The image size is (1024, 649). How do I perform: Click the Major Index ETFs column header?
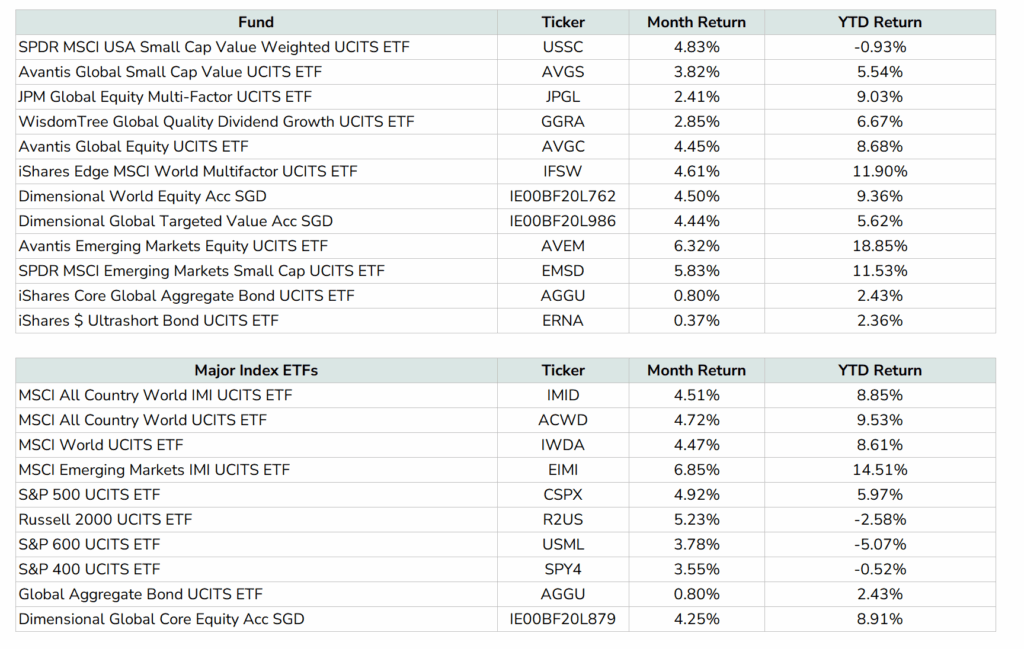(256, 370)
